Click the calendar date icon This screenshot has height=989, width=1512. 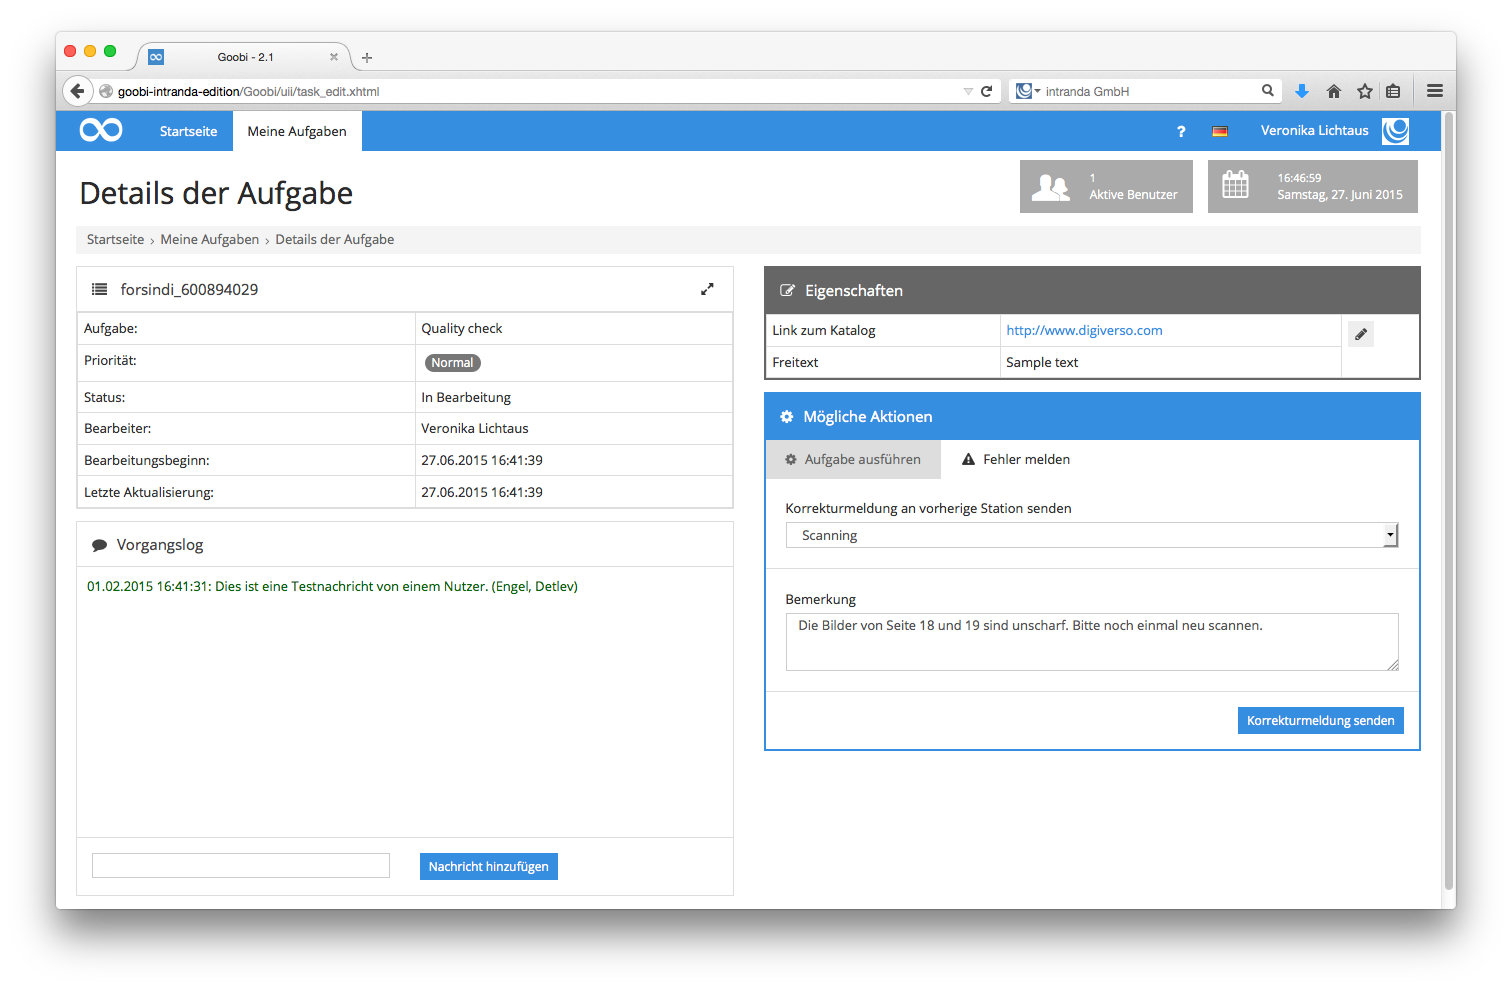[x=1236, y=186]
